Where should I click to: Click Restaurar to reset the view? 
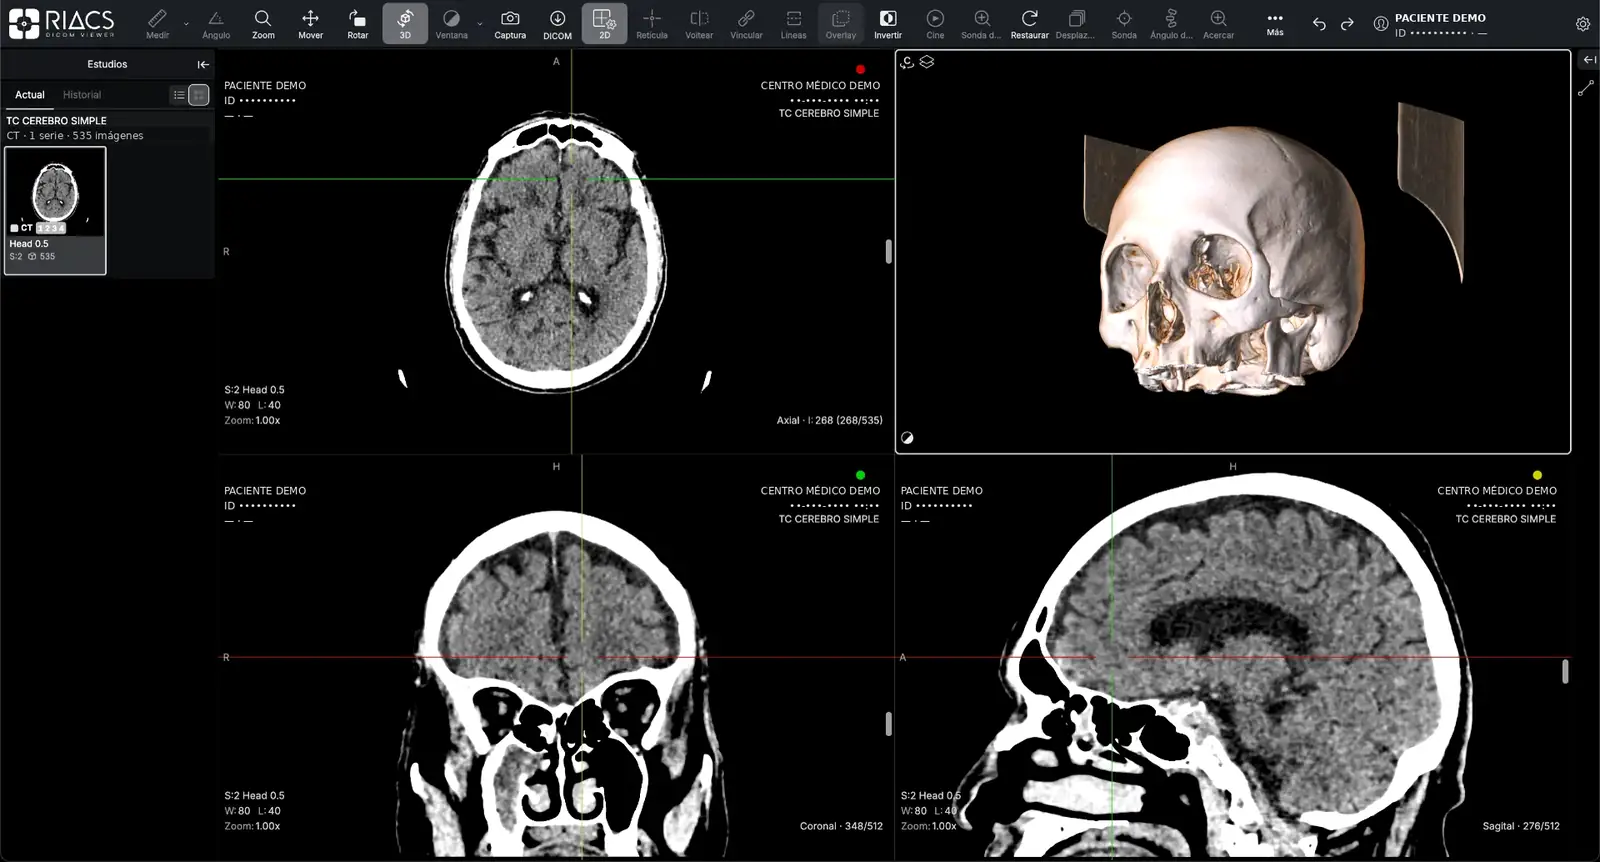[1029, 23]
